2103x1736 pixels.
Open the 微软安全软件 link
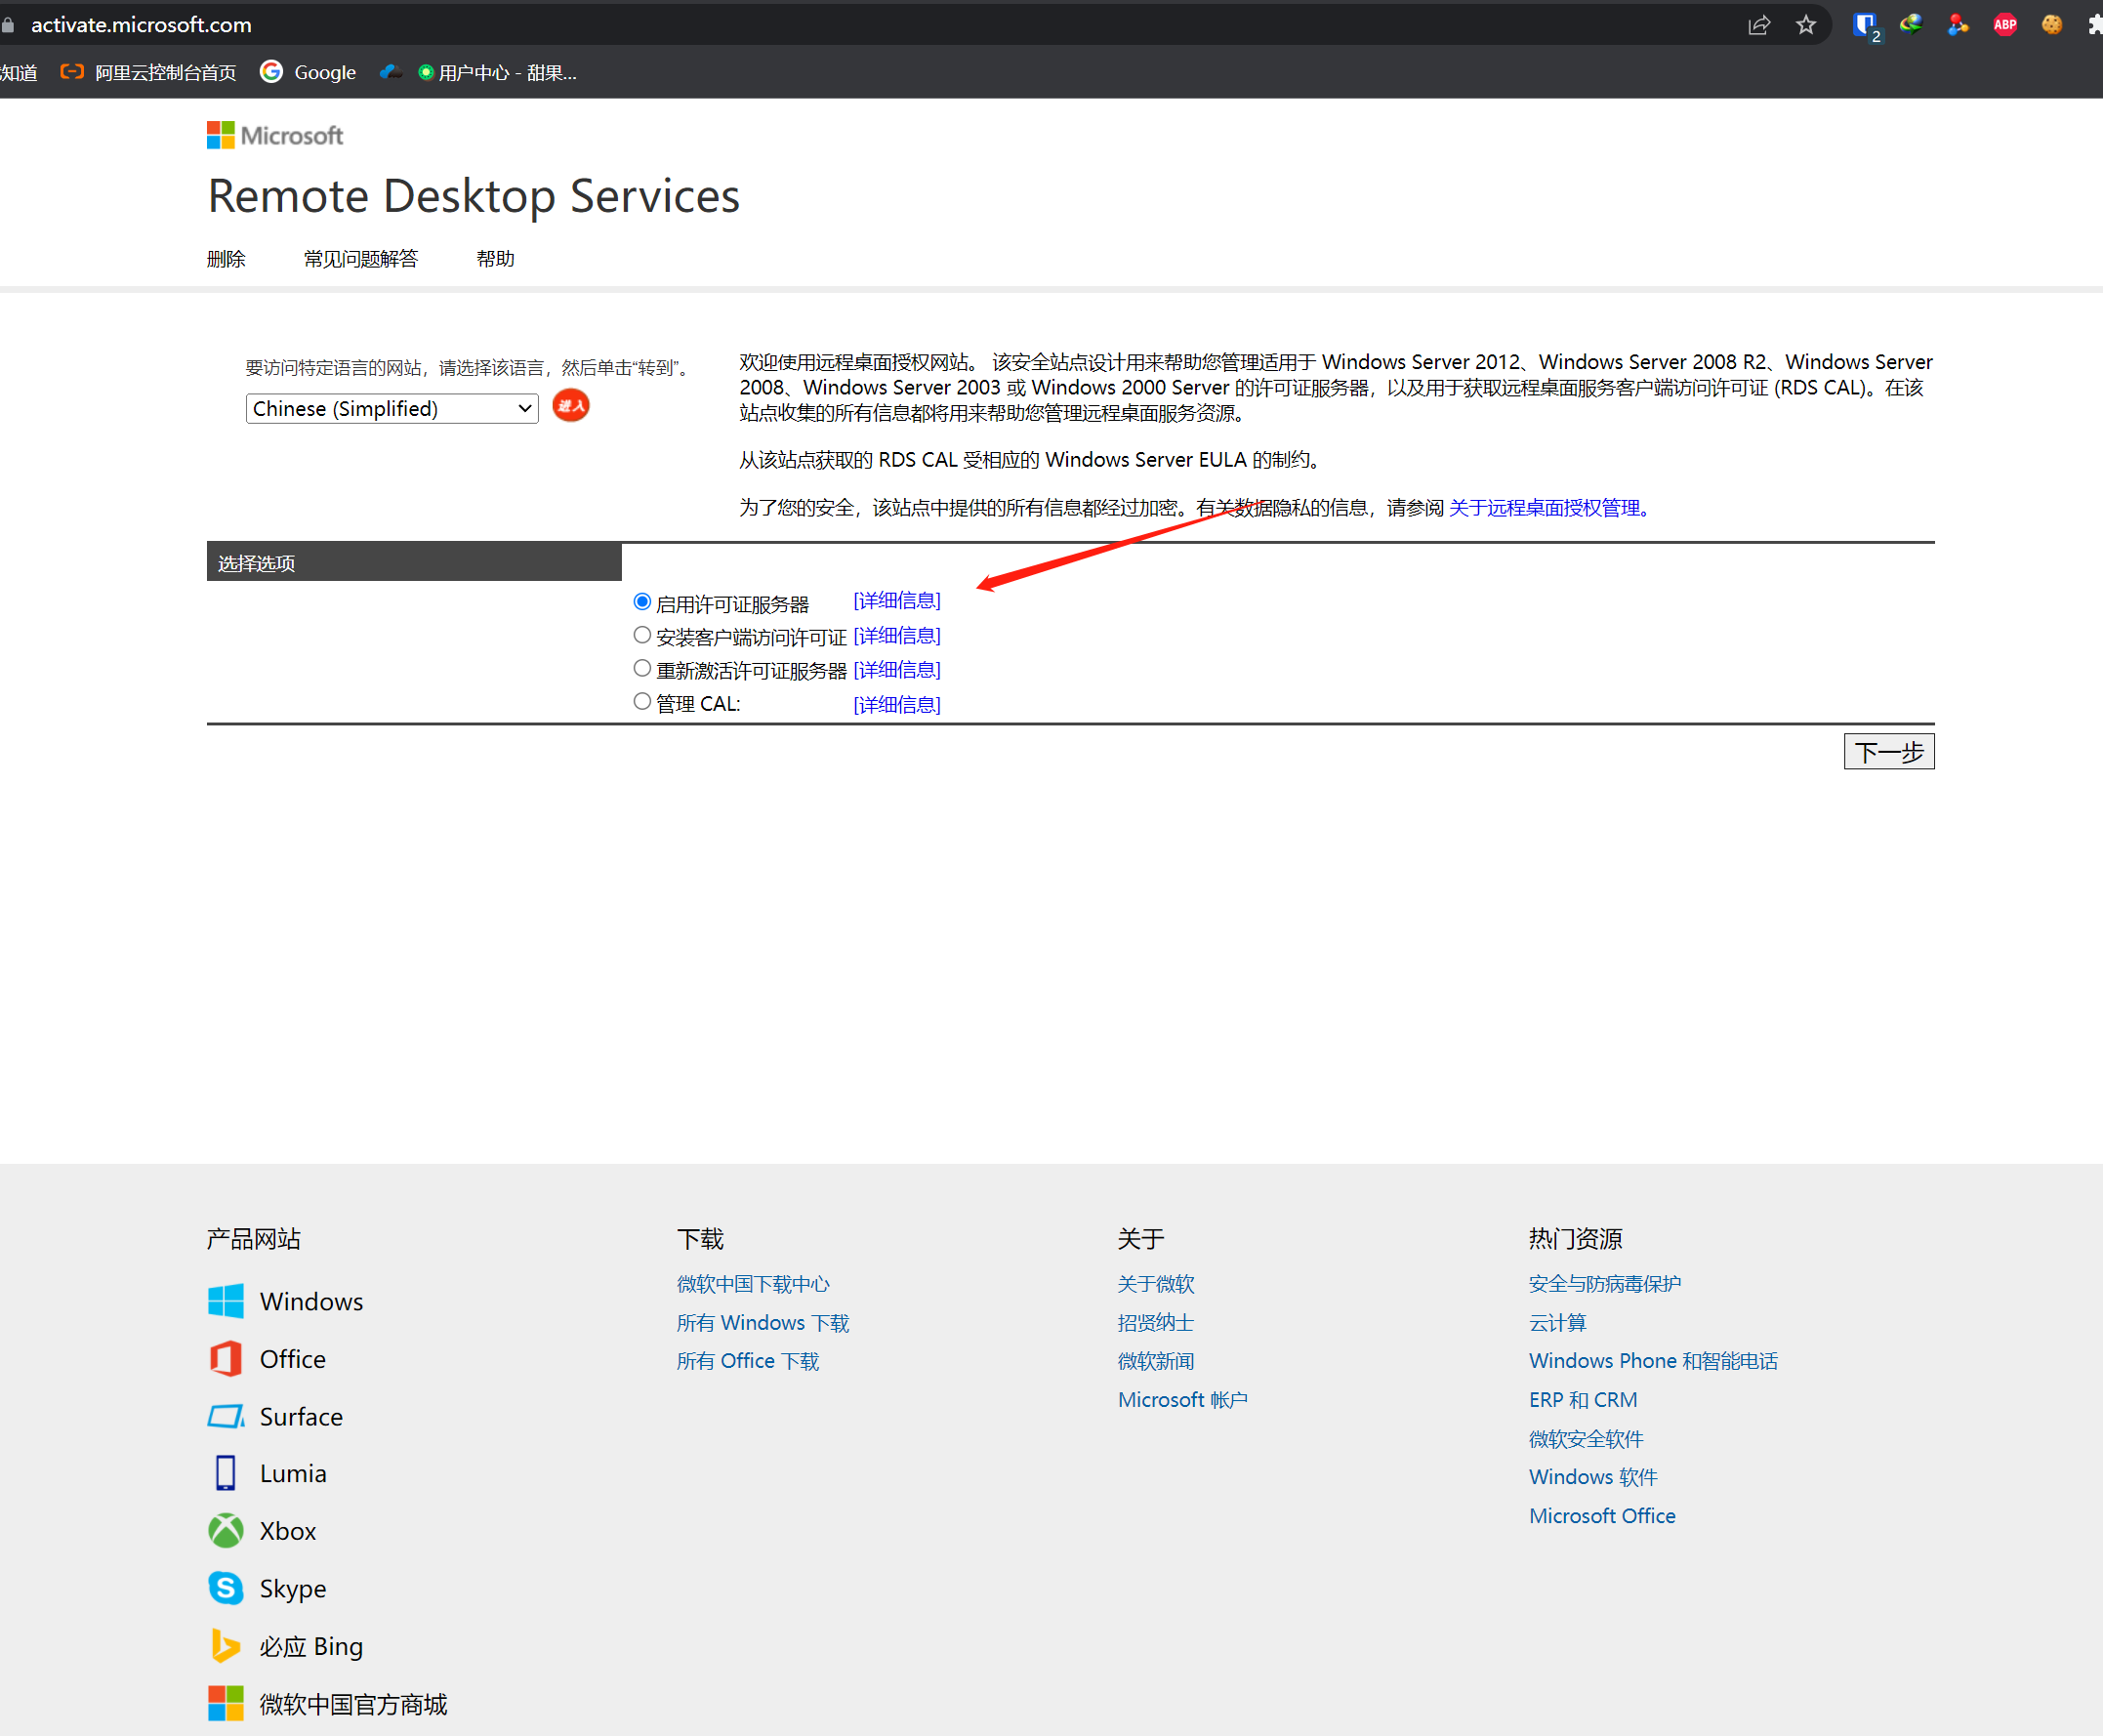1586,1439
